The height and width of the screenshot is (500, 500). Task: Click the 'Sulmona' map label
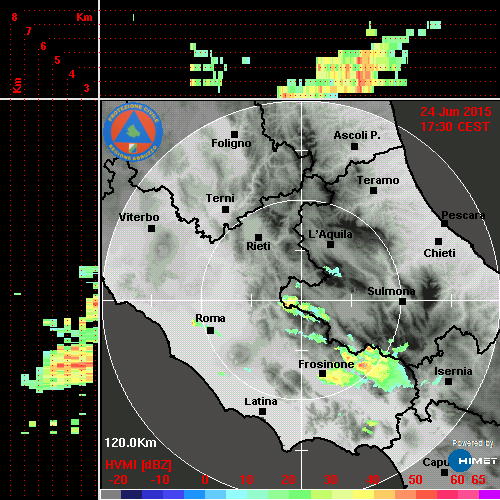[x=391, y=291]
